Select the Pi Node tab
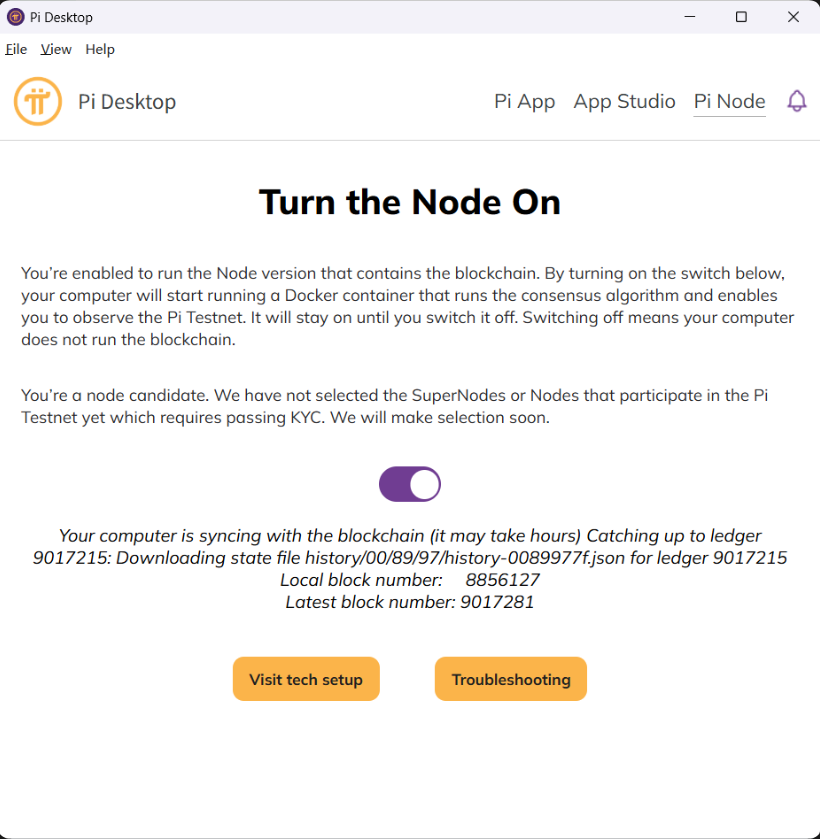Viewport: 820px width, 839px height. coord(730,101)
